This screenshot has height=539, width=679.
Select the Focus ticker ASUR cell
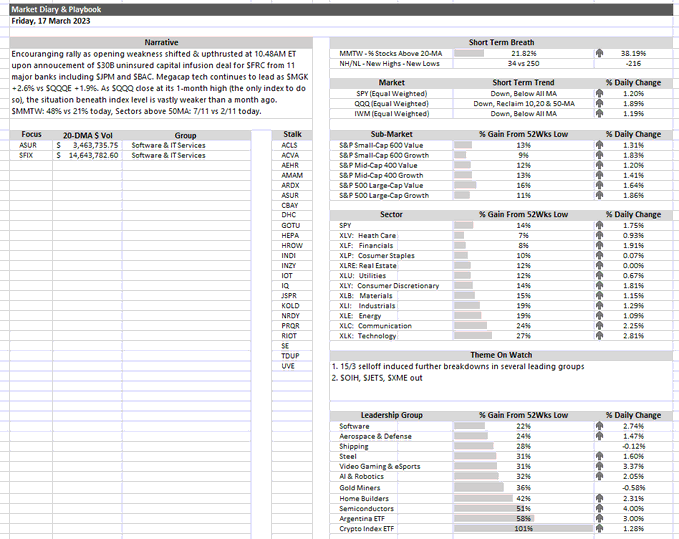tap(31, 145)
